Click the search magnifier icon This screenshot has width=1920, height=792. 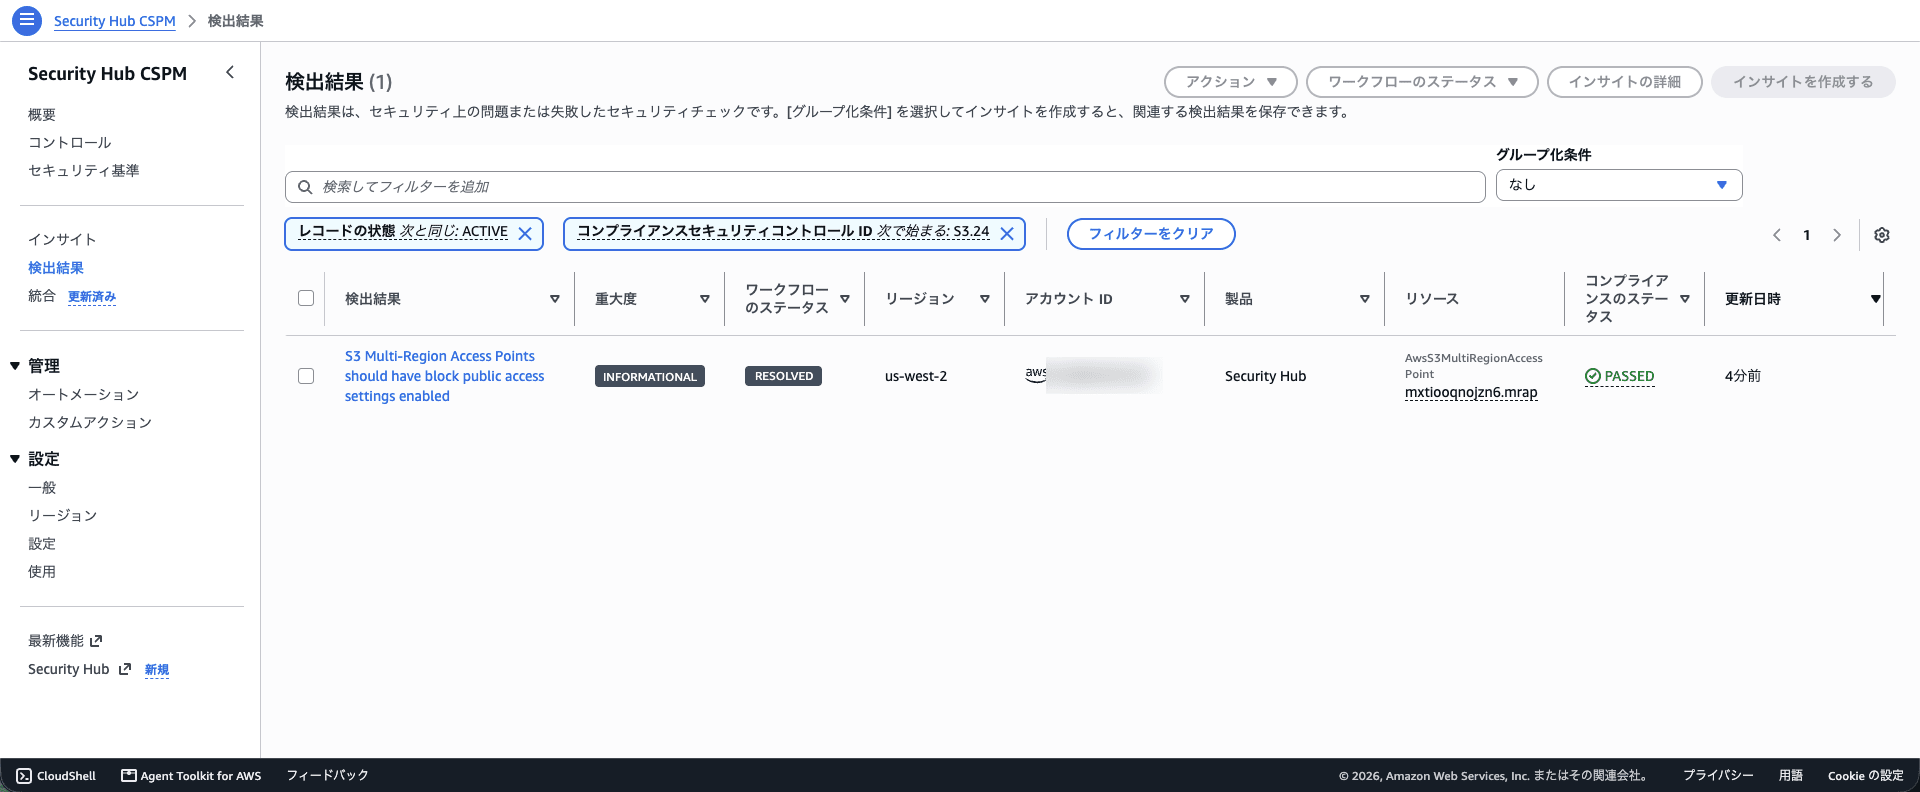click(305, 187)
